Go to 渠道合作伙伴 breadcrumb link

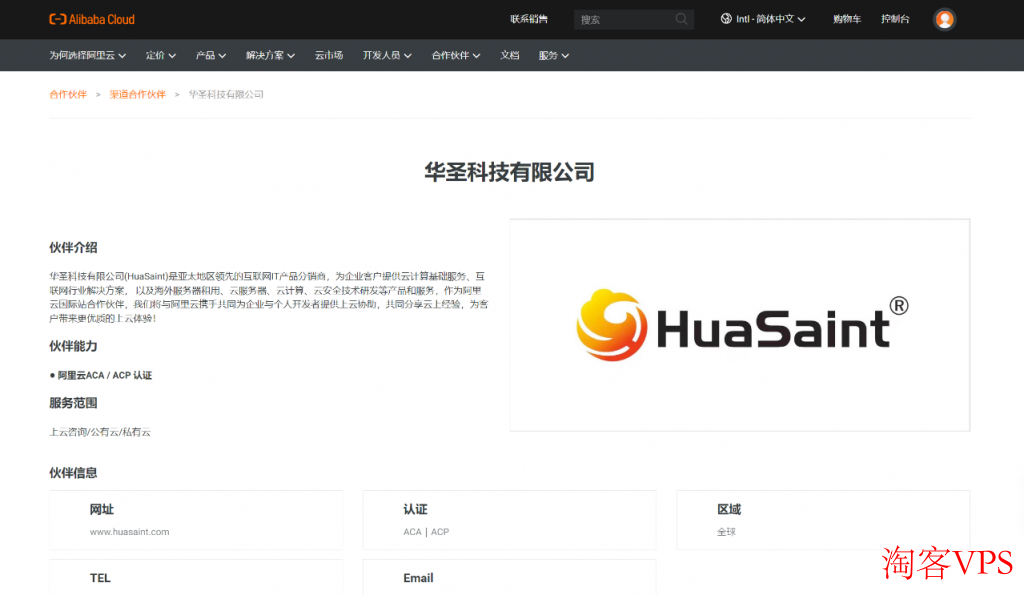click(137, 95)
